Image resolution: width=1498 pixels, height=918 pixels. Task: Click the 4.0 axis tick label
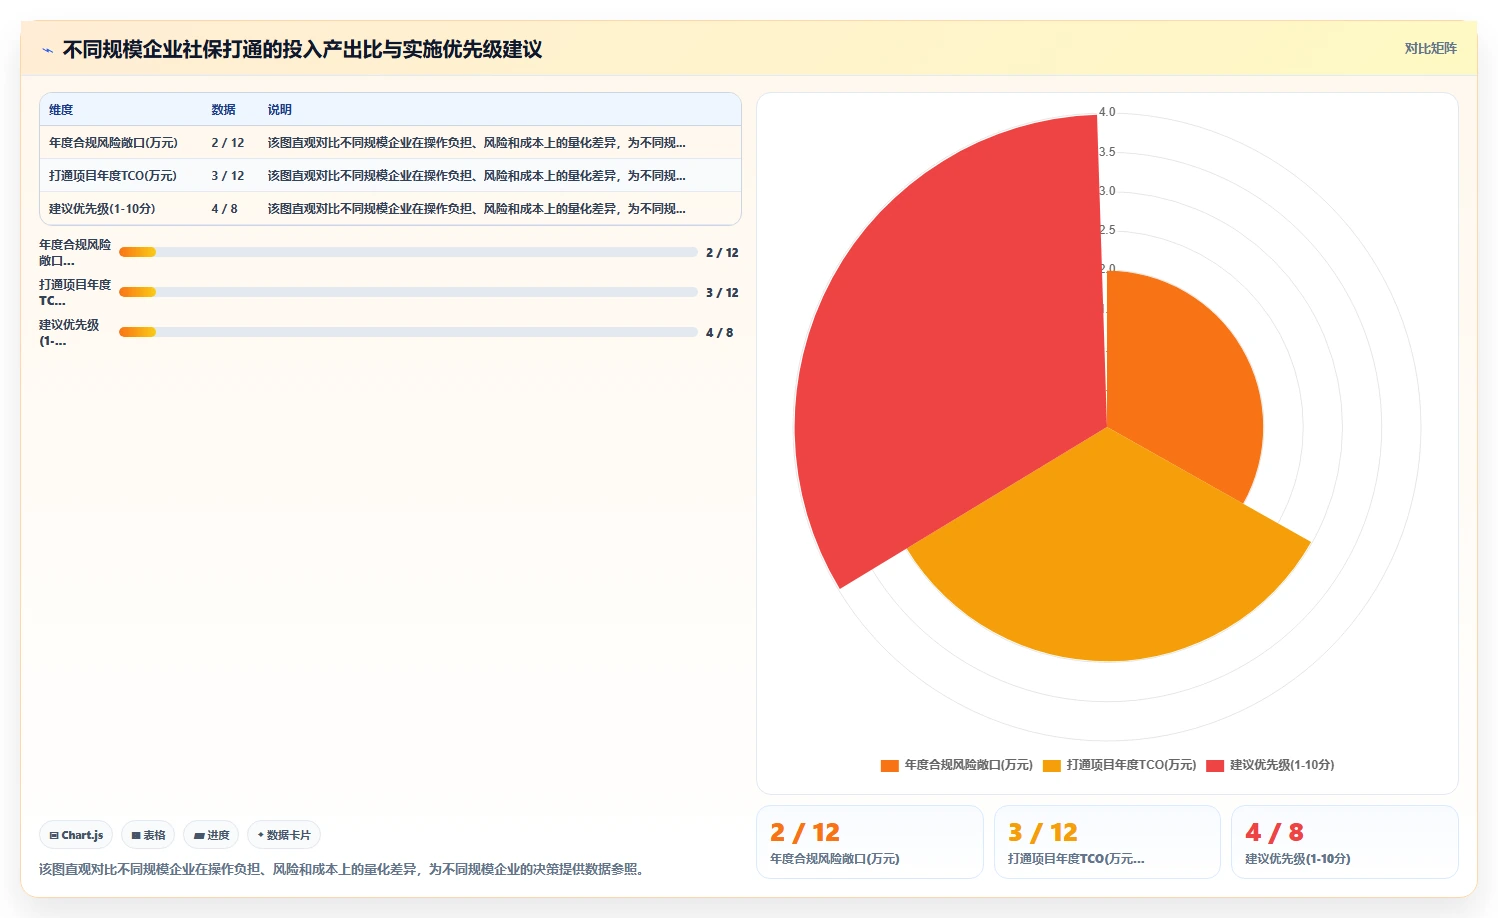pyautogui.click(x=1107, y=112)
